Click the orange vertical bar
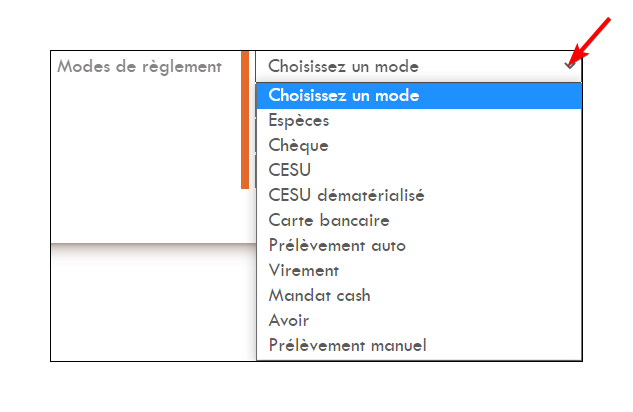The height and width of the screenshot is (412, 633). click(245, 120)
